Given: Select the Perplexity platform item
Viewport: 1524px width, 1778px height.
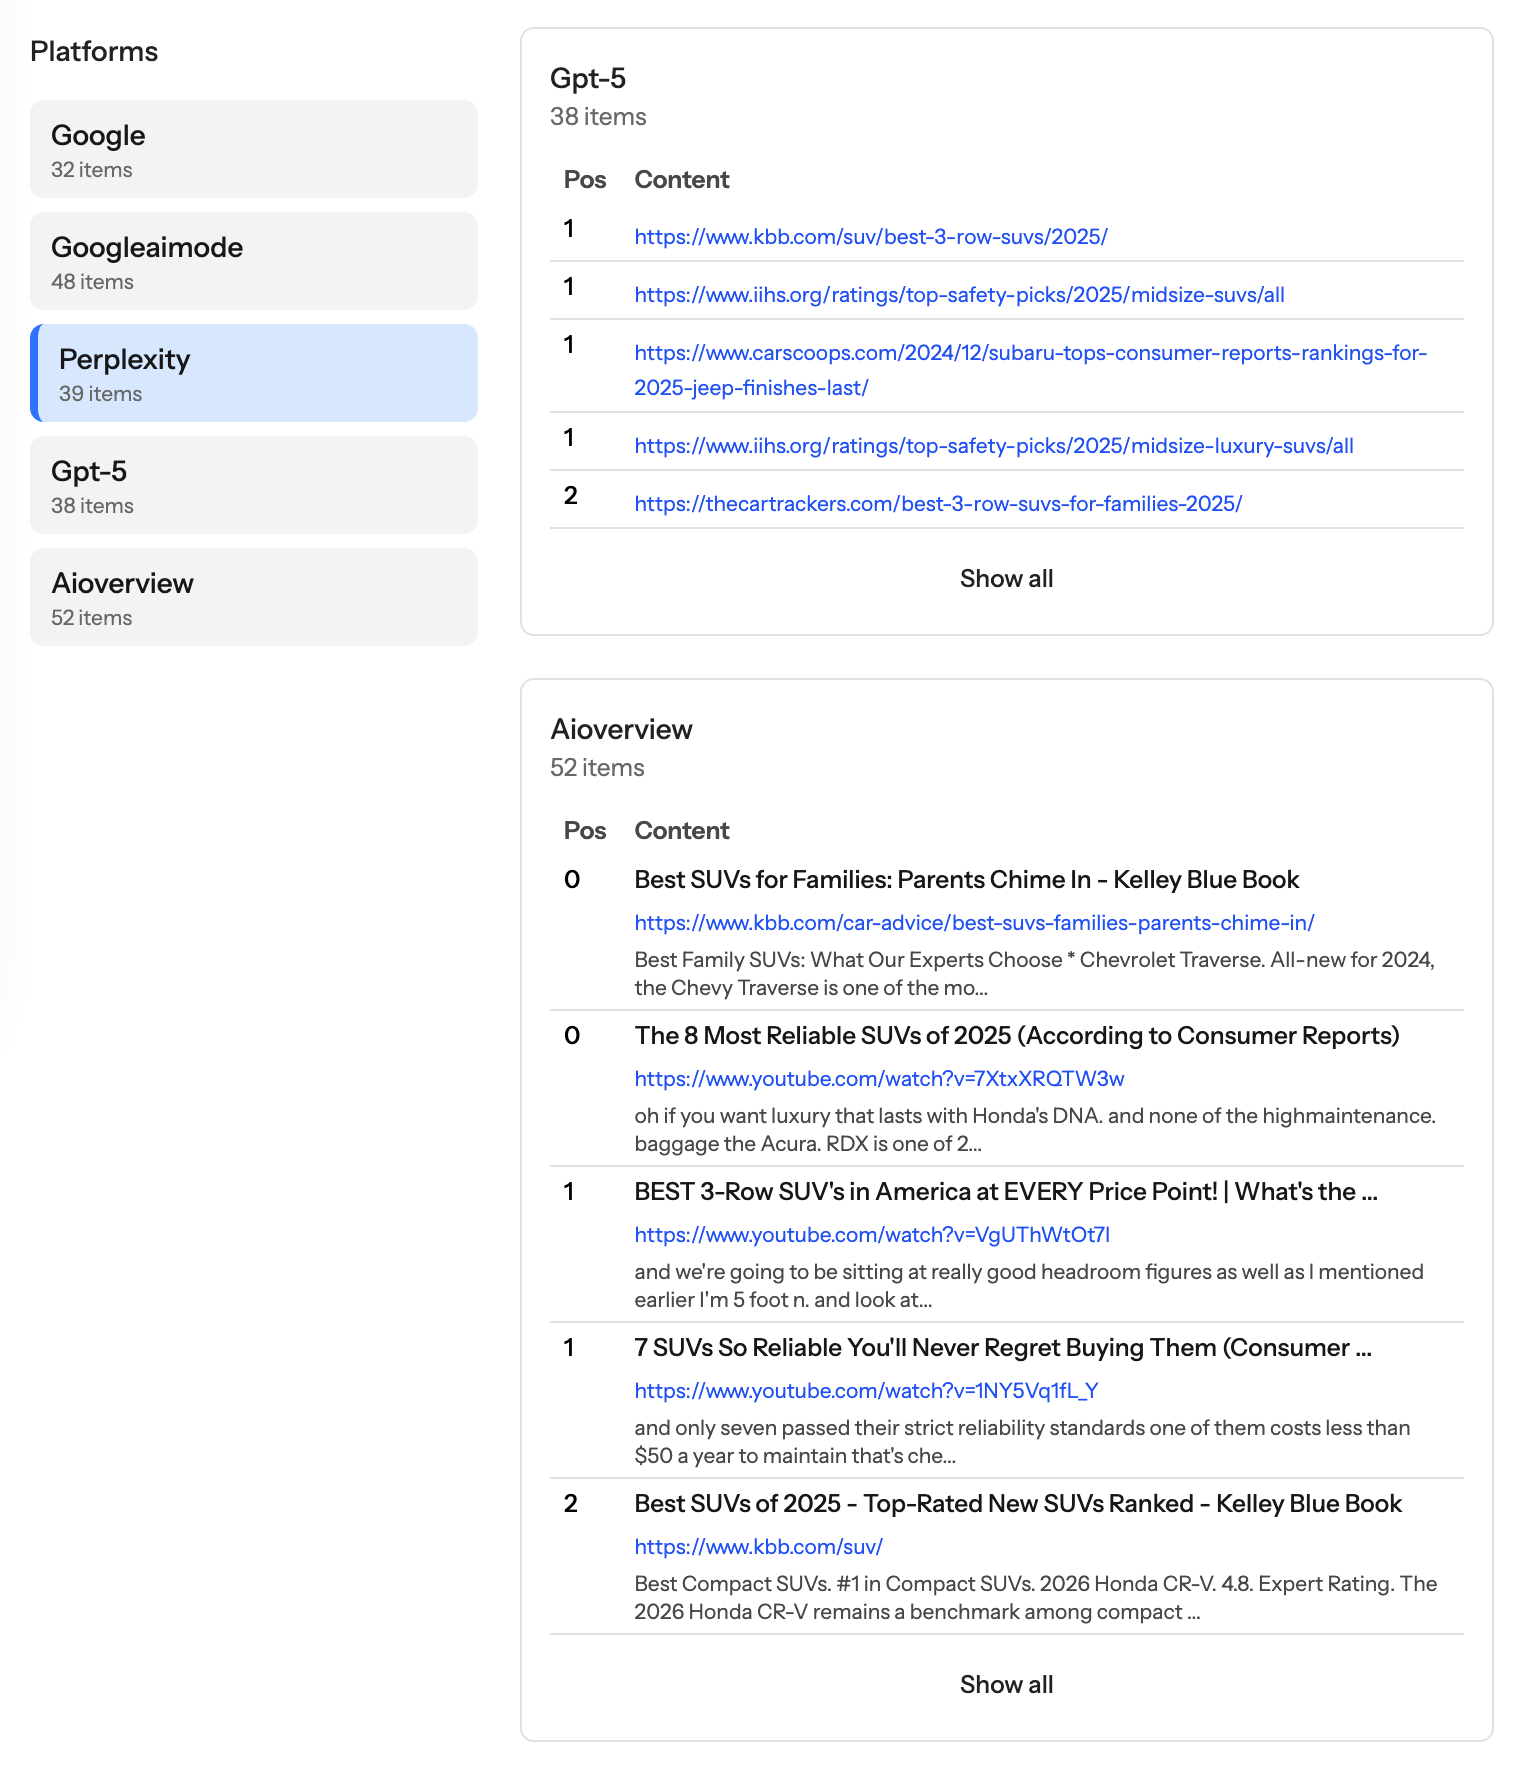Looking at the screenshot, I should 253,373.
